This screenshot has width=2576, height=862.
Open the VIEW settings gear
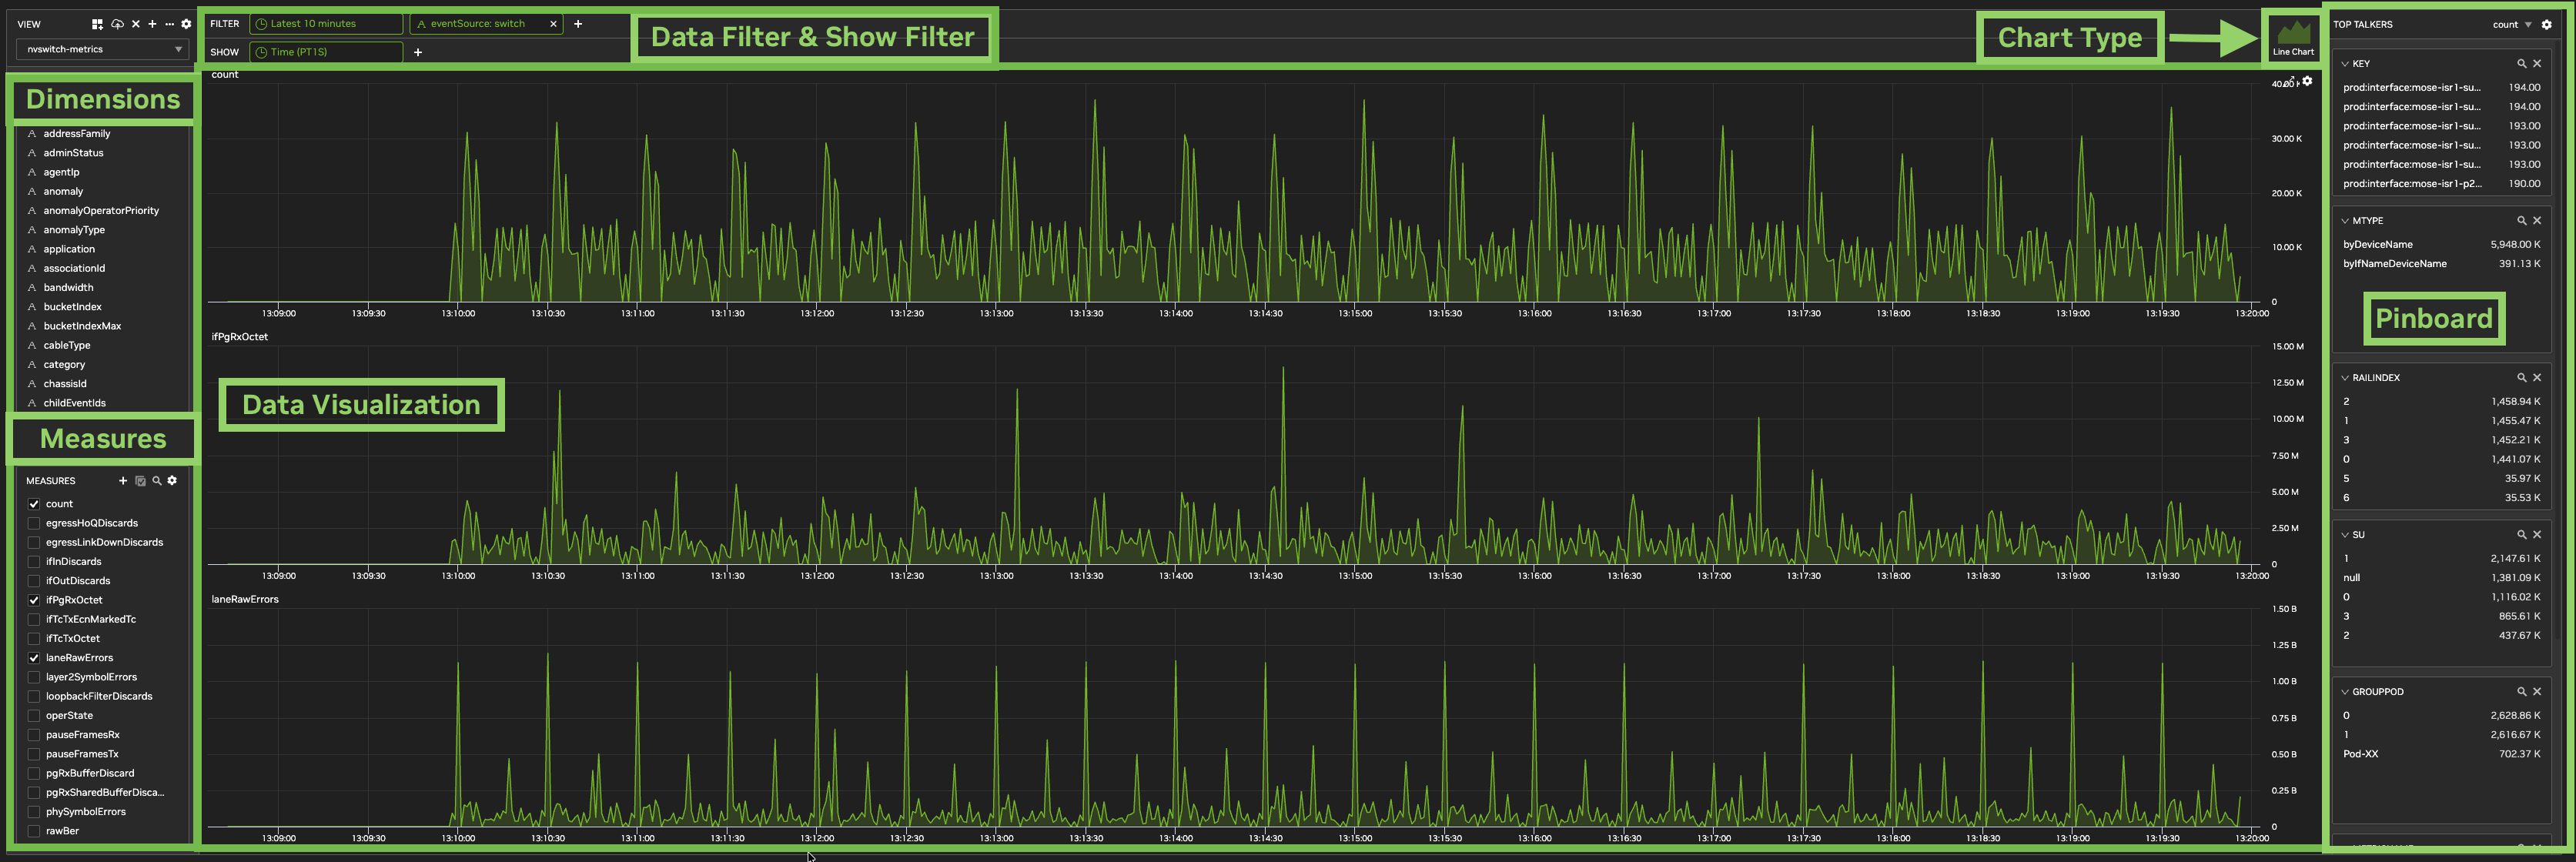pos(186,24)
